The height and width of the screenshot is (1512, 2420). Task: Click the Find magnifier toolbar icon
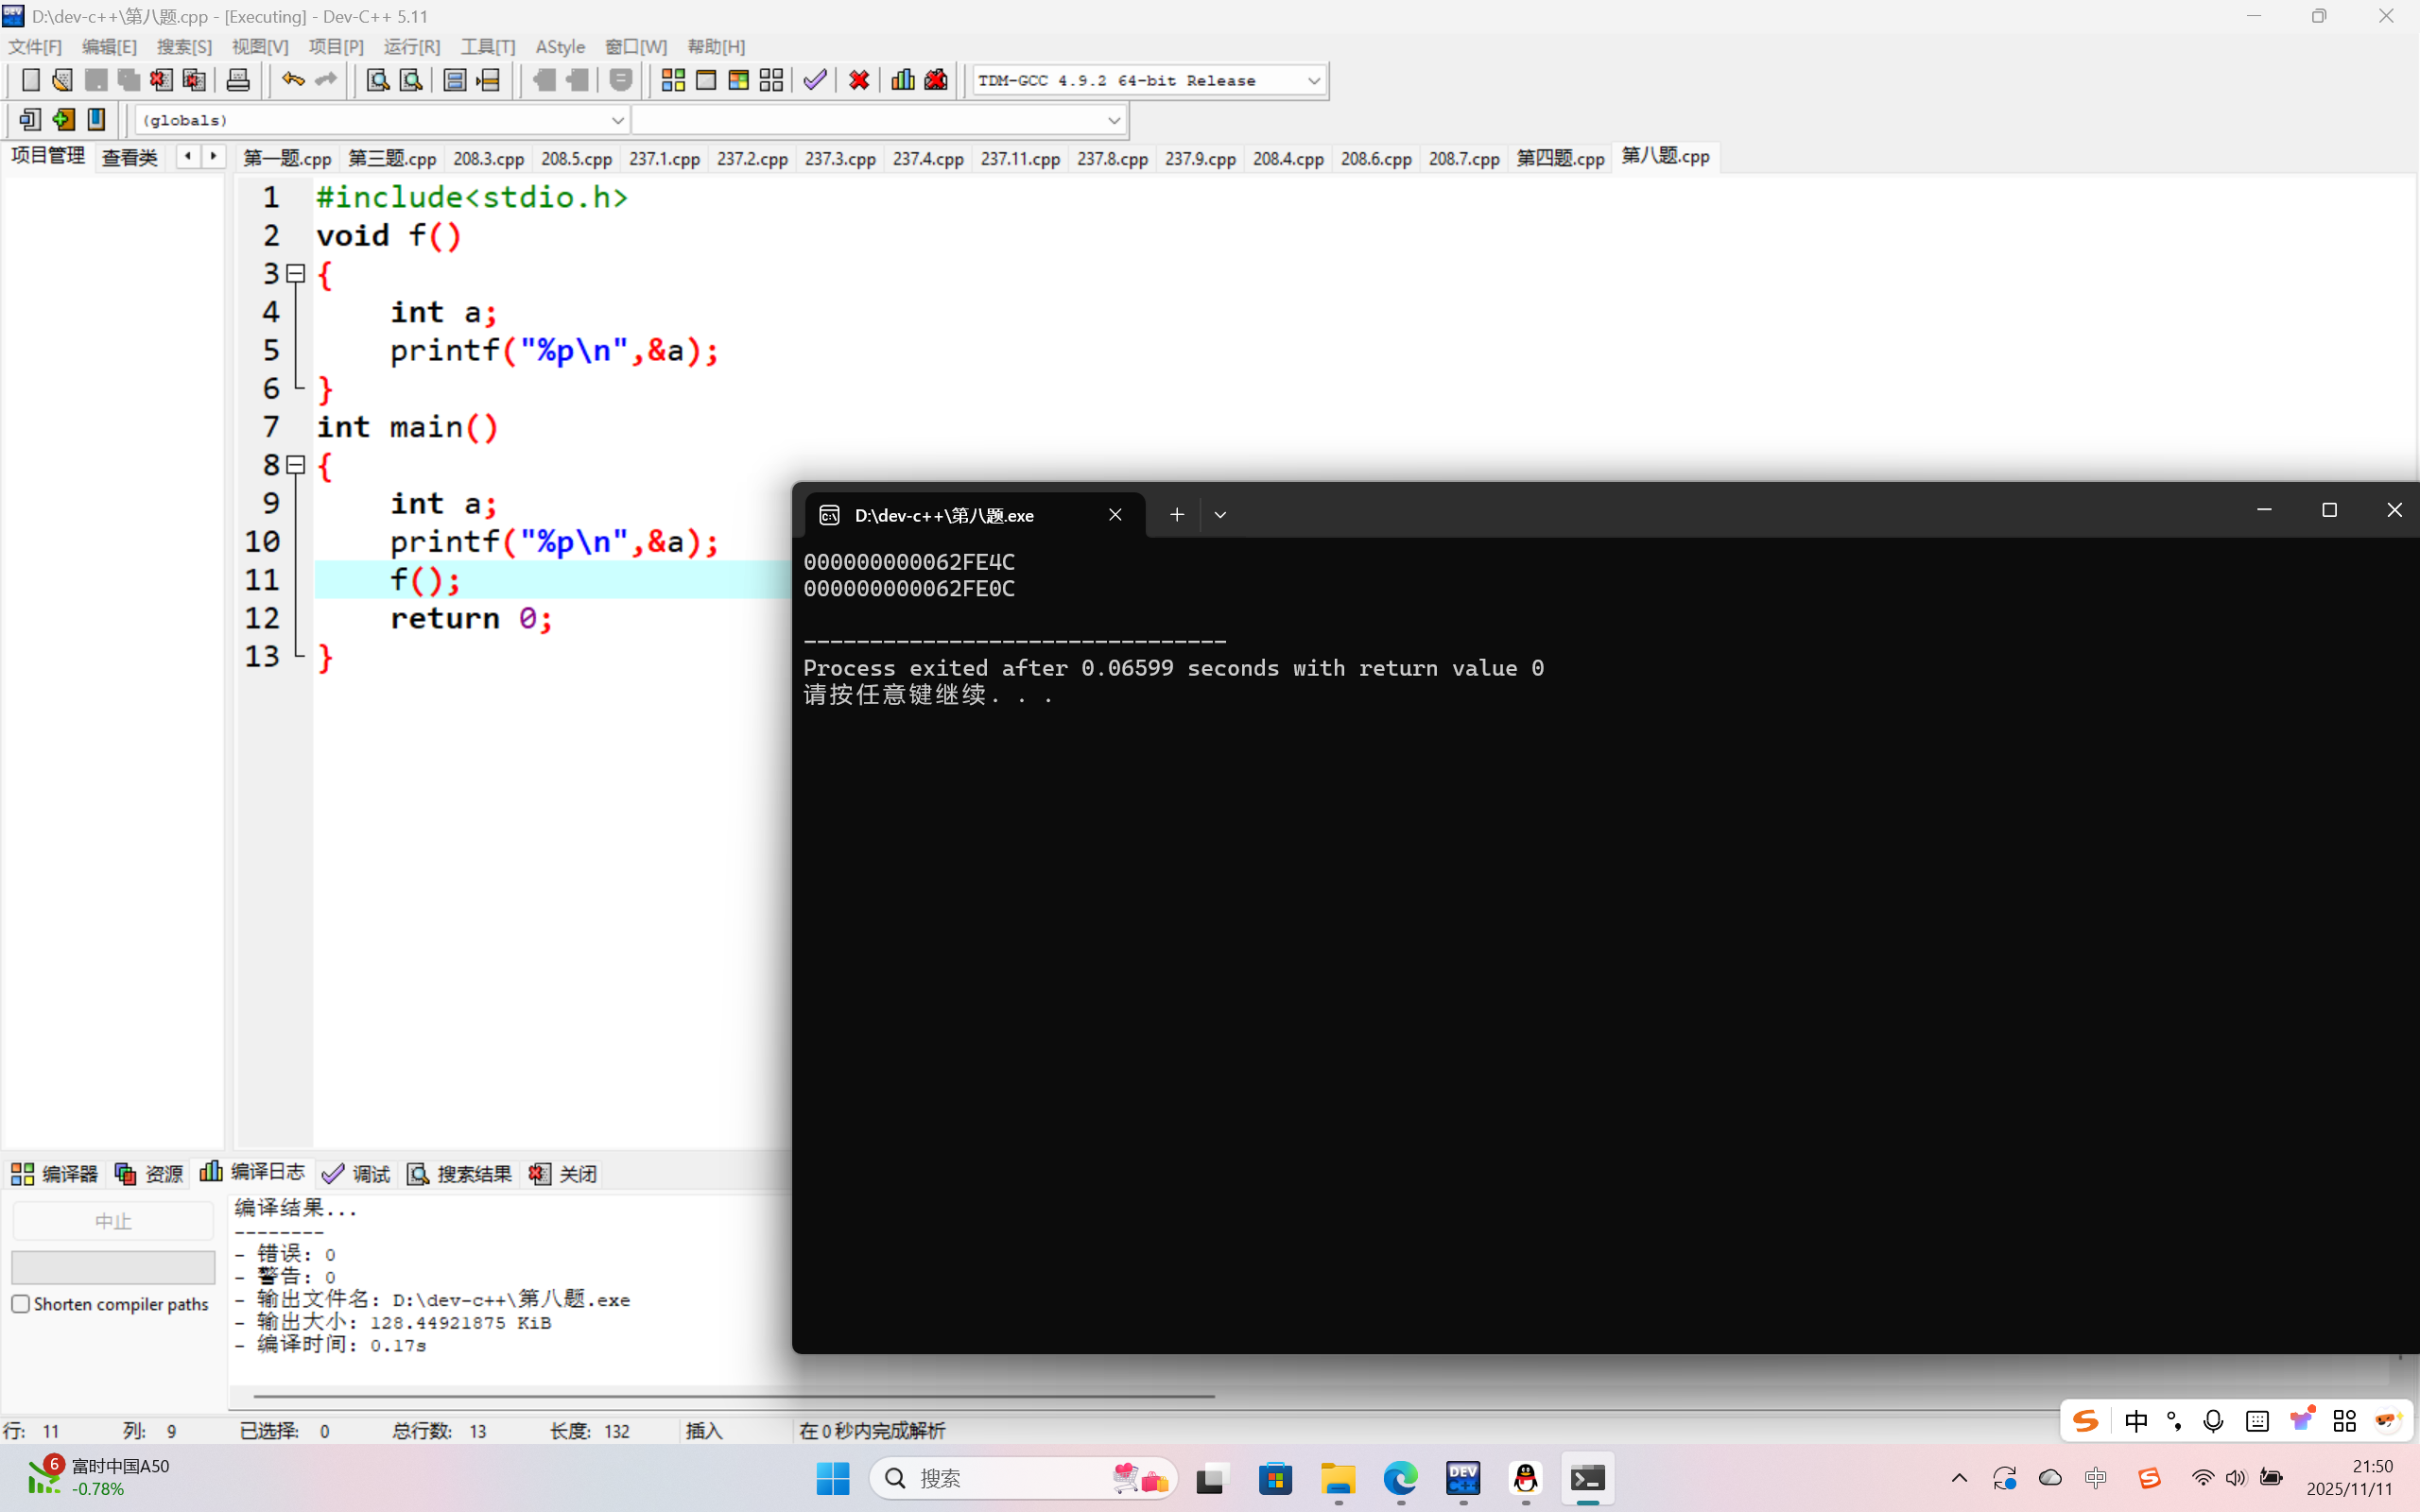(377, 80)
